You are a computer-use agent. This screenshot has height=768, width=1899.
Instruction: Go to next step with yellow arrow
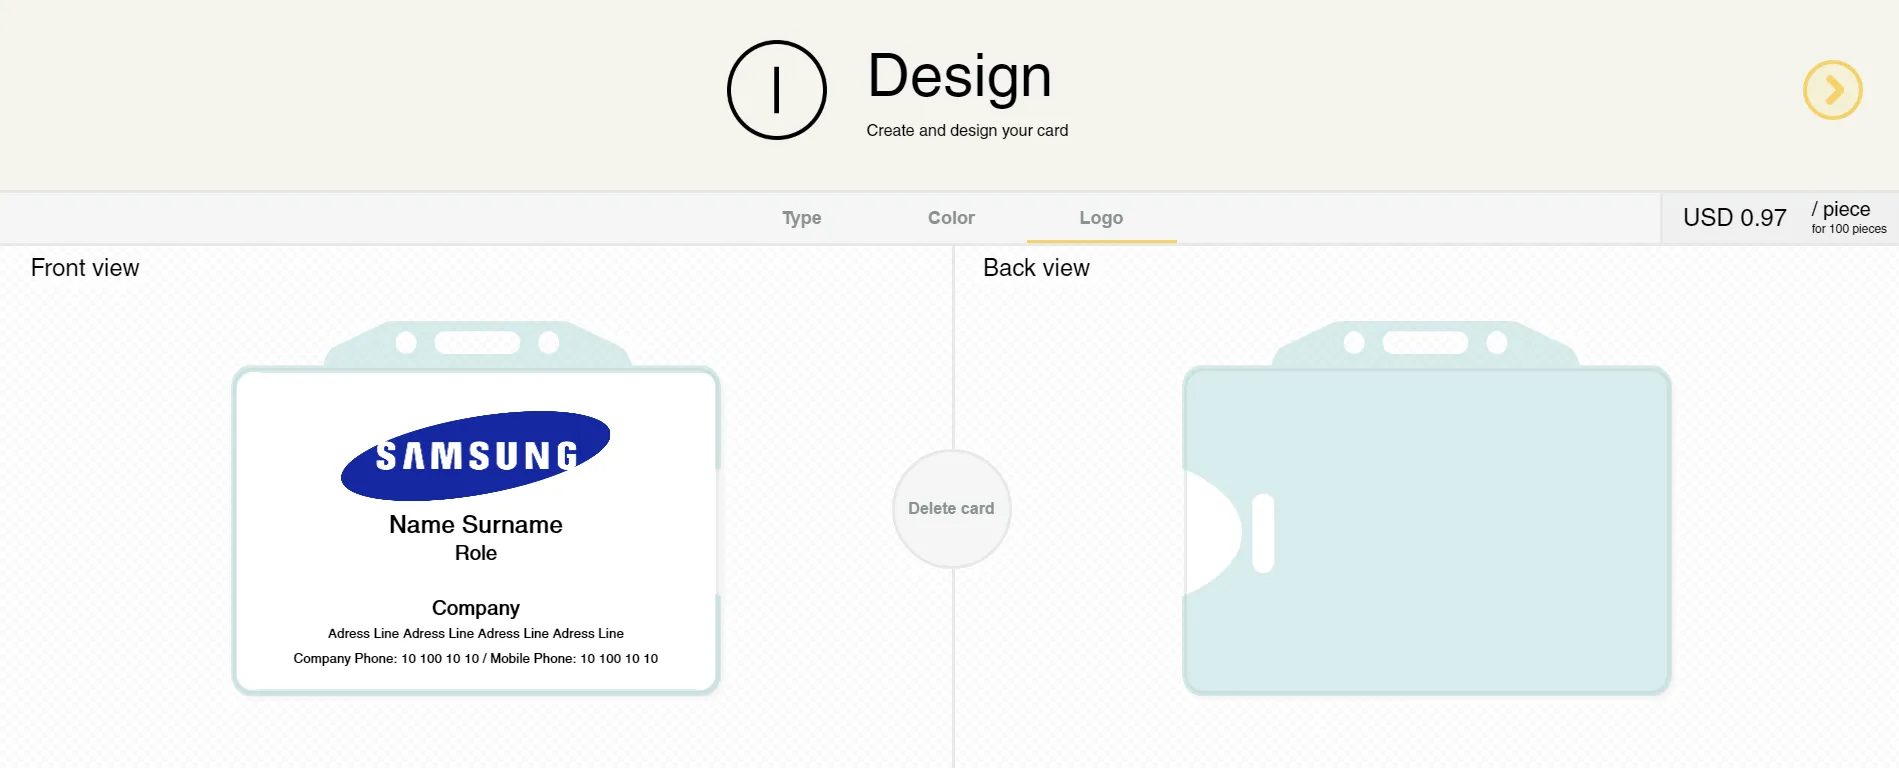click(1832, 90)
